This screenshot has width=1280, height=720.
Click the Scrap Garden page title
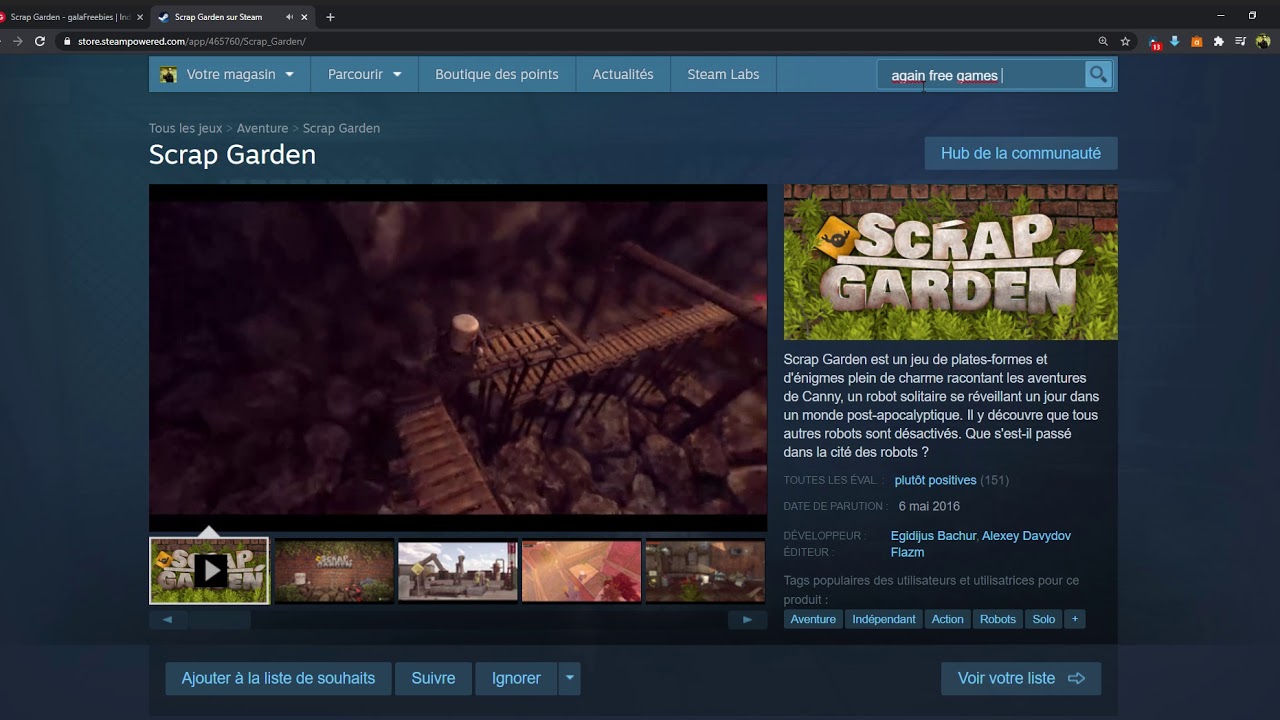(x=232, y=155)
